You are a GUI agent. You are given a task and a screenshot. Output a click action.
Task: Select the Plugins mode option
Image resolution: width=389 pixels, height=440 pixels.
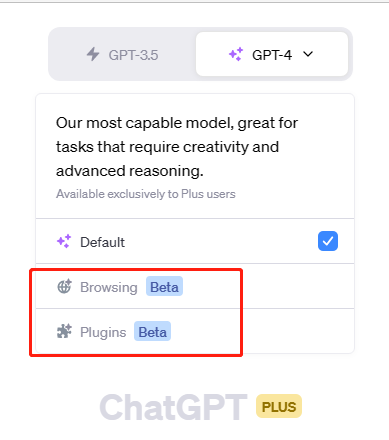pos(195,331)
